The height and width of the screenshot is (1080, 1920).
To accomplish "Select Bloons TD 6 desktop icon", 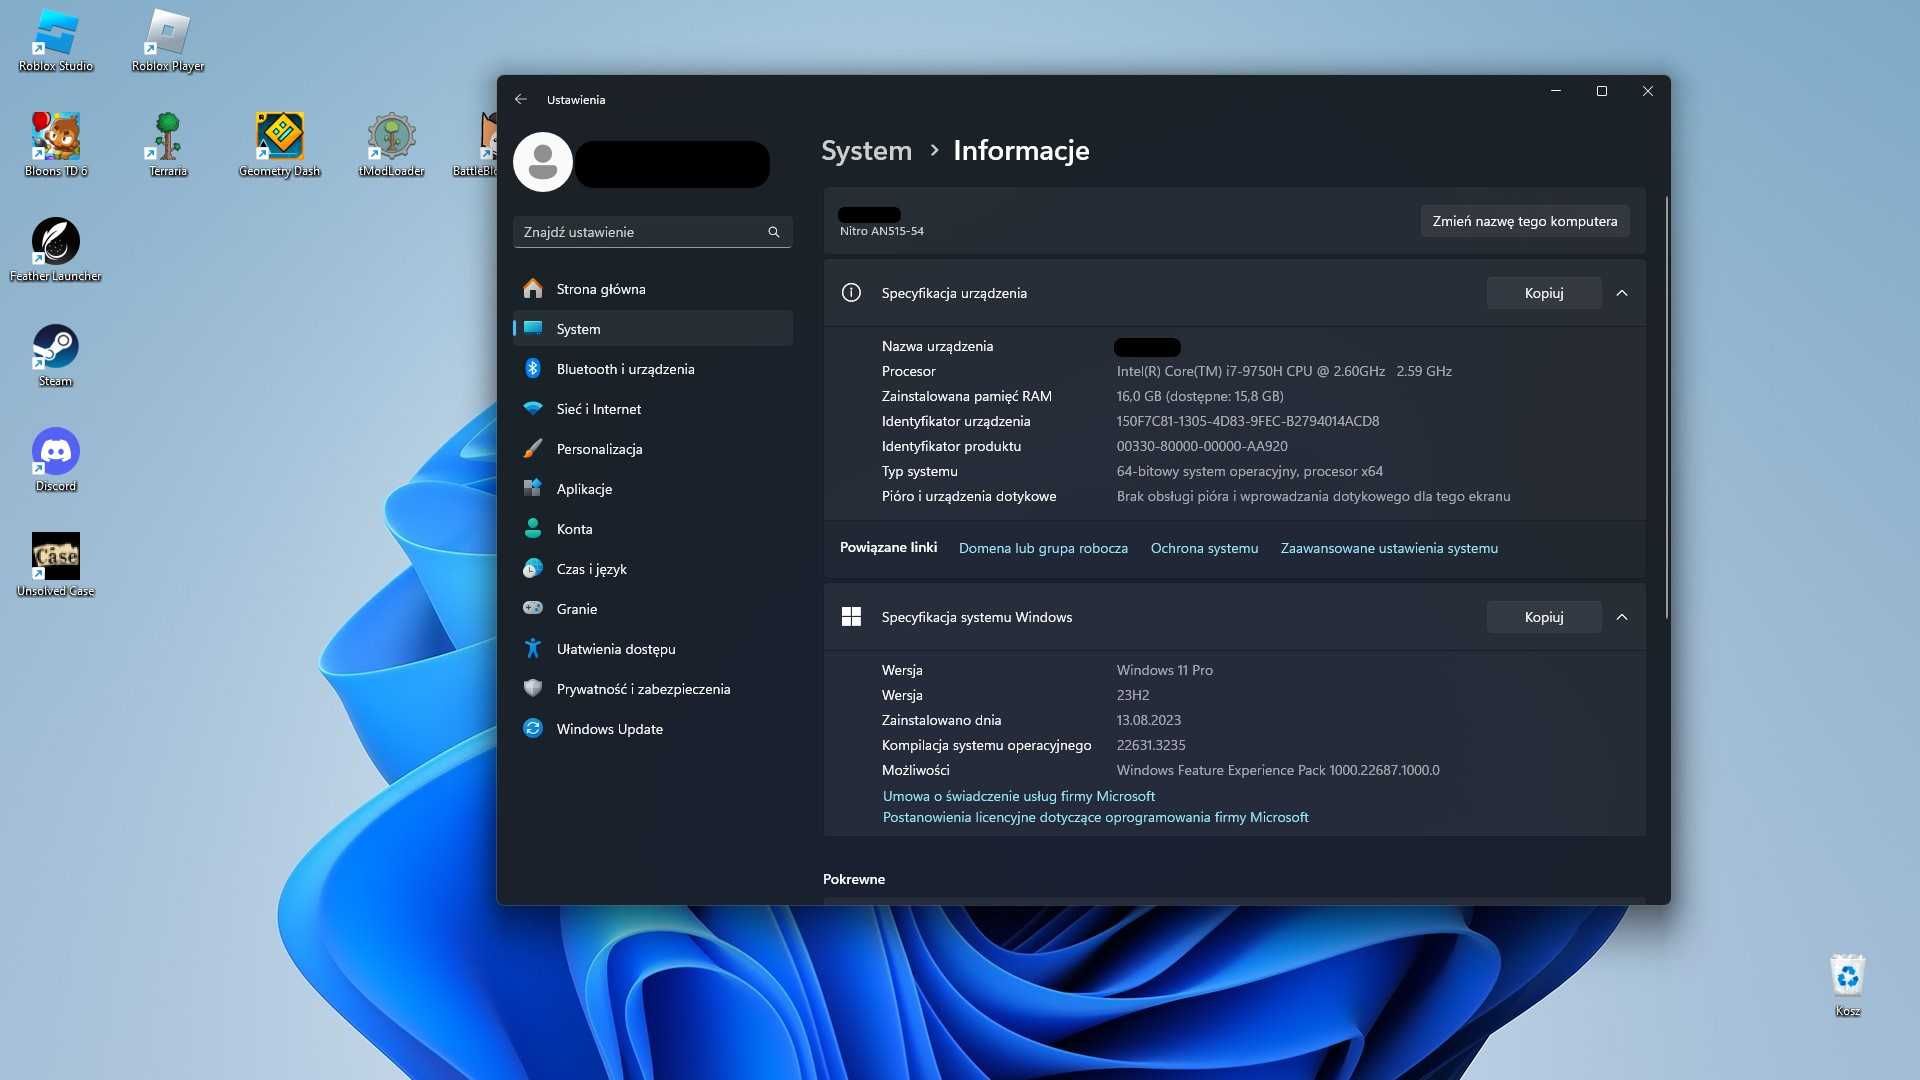I will [56, 145].
